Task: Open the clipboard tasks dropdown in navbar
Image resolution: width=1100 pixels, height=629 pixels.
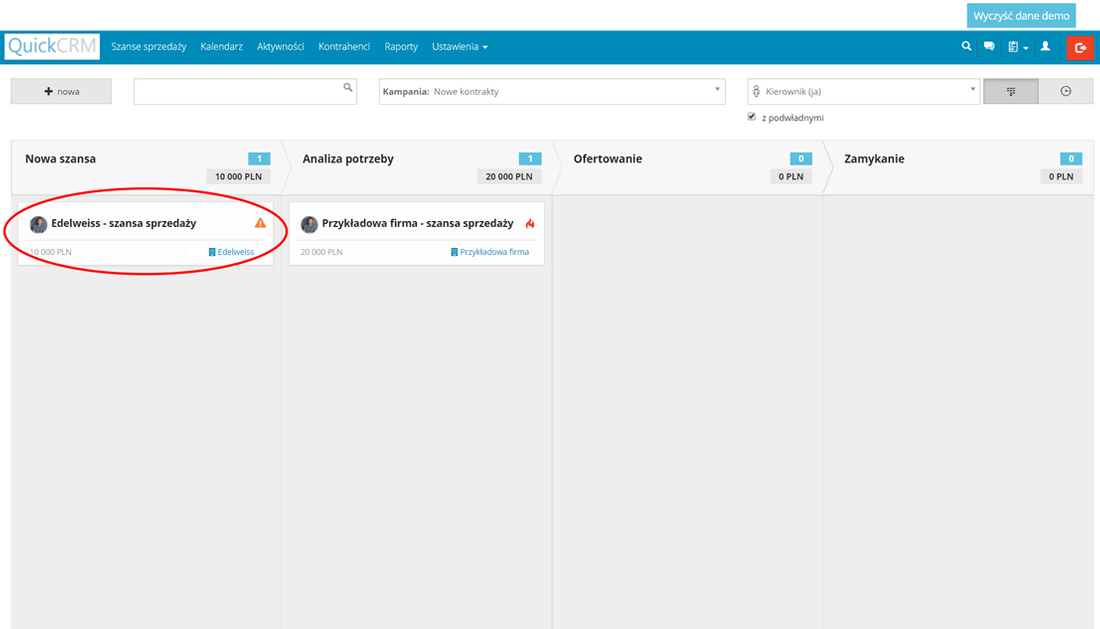Action: point(1018,47)
